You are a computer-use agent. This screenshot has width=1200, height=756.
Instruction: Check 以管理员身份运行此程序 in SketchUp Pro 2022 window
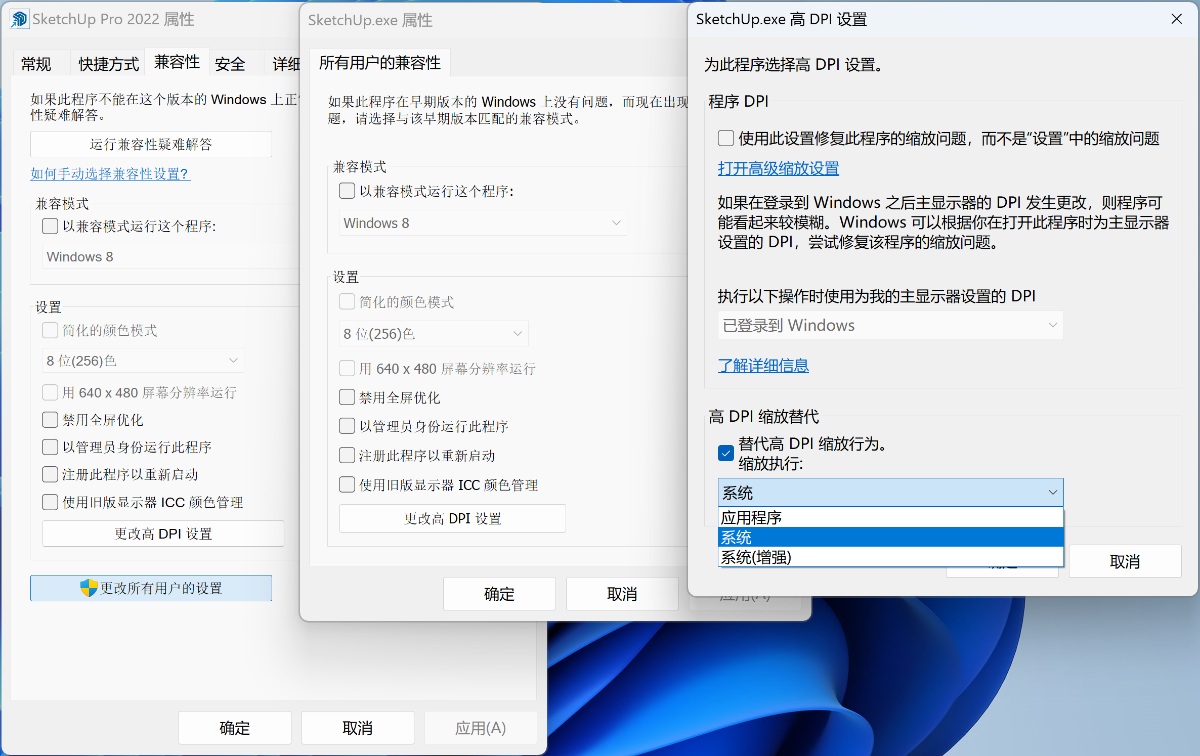50,447
